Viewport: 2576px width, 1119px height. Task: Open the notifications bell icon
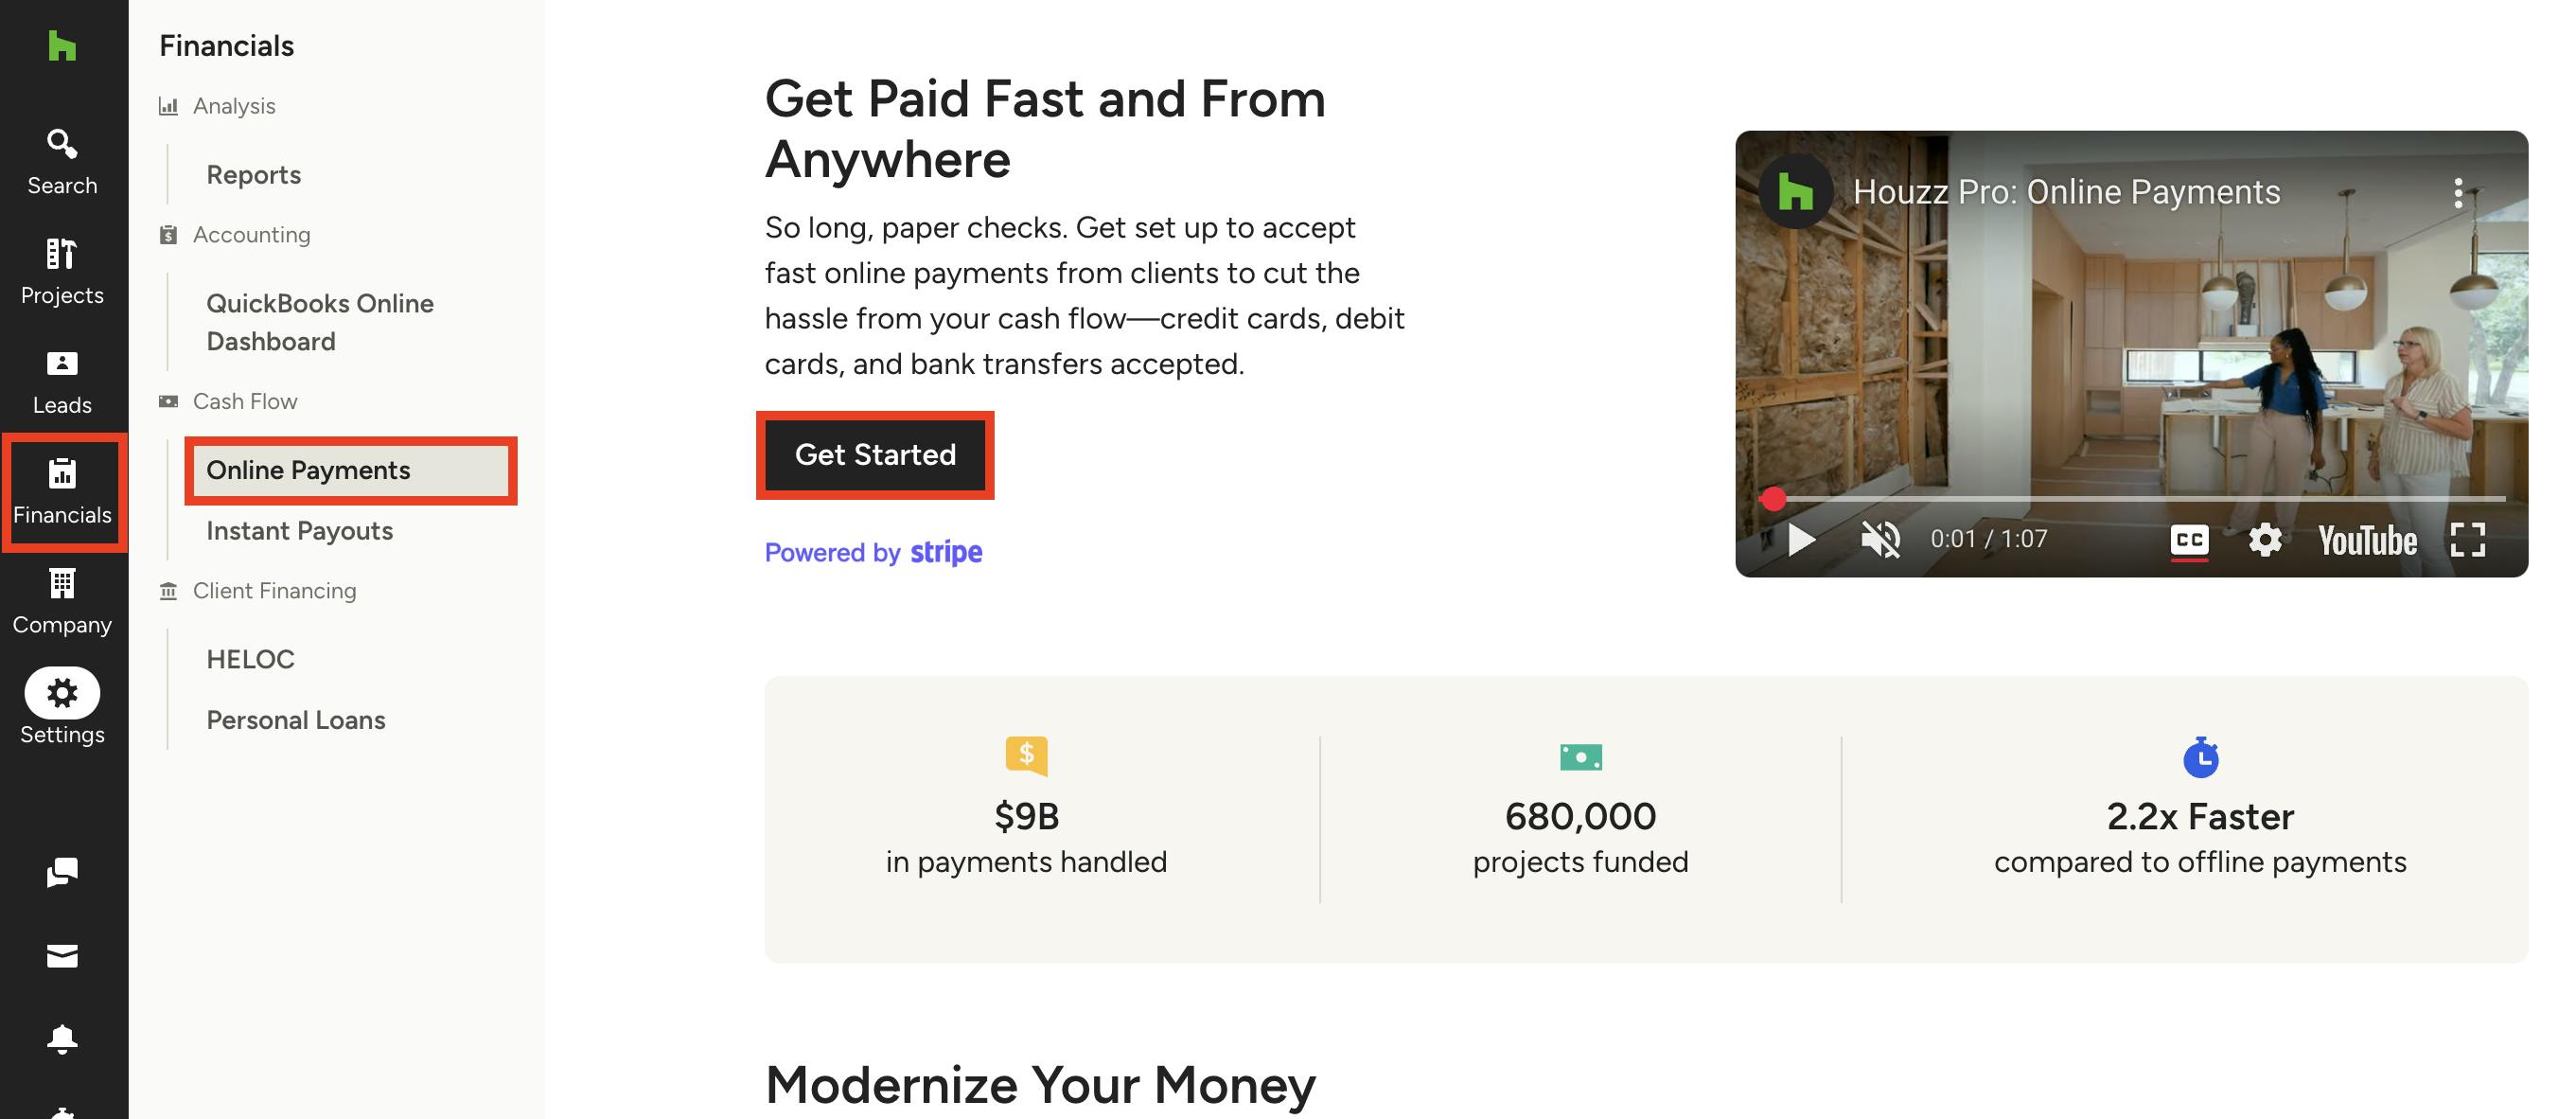[x=62, y=1039]
